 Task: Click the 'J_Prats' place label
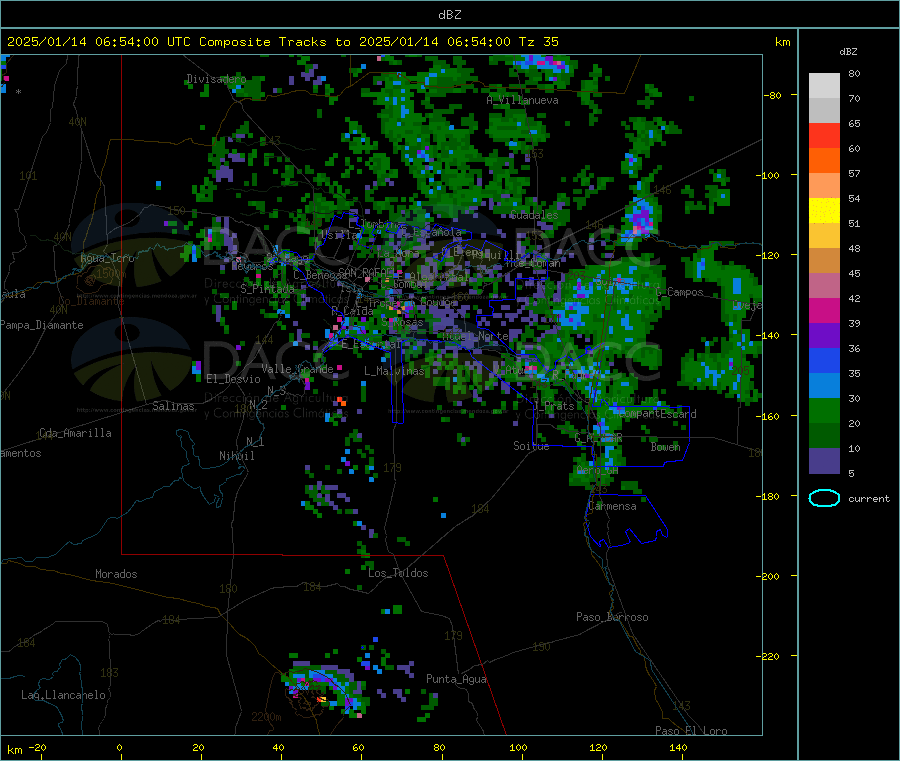point(553,406)
